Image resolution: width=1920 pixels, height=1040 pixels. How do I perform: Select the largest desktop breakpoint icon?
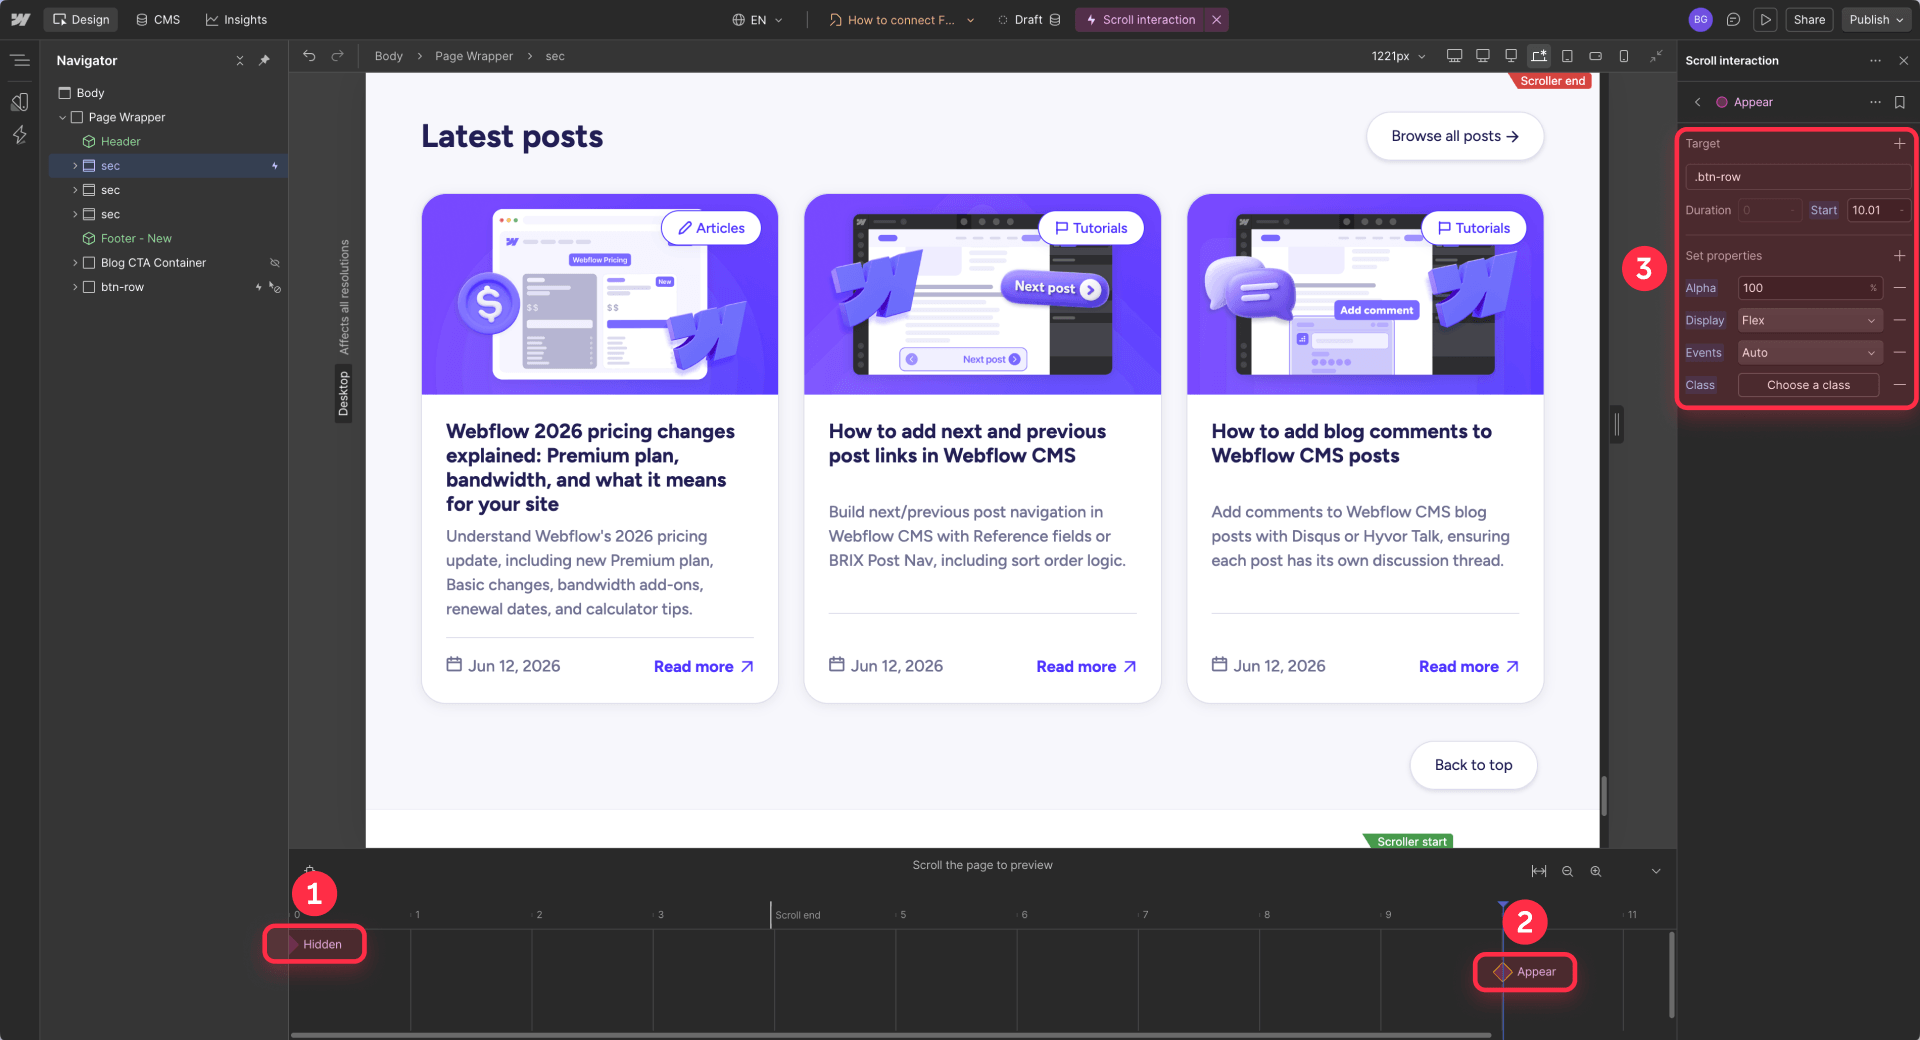1455,56
